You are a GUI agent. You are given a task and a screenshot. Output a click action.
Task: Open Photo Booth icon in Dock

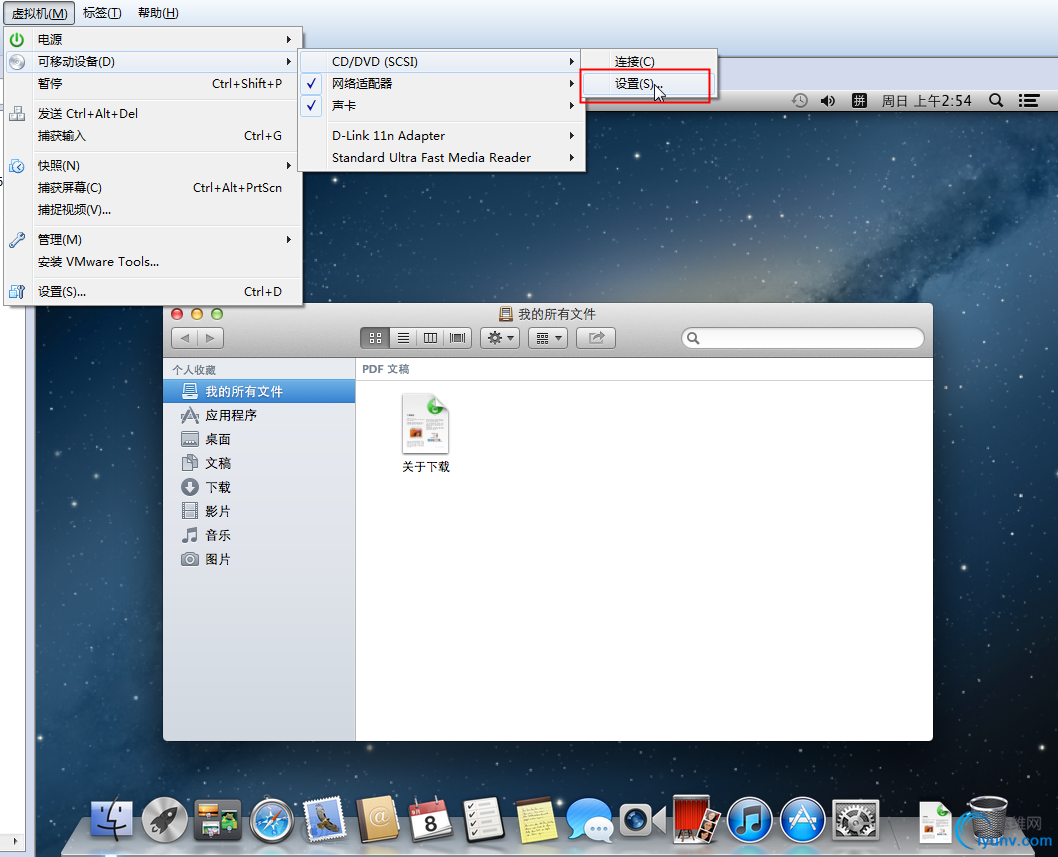pos(696,819)
